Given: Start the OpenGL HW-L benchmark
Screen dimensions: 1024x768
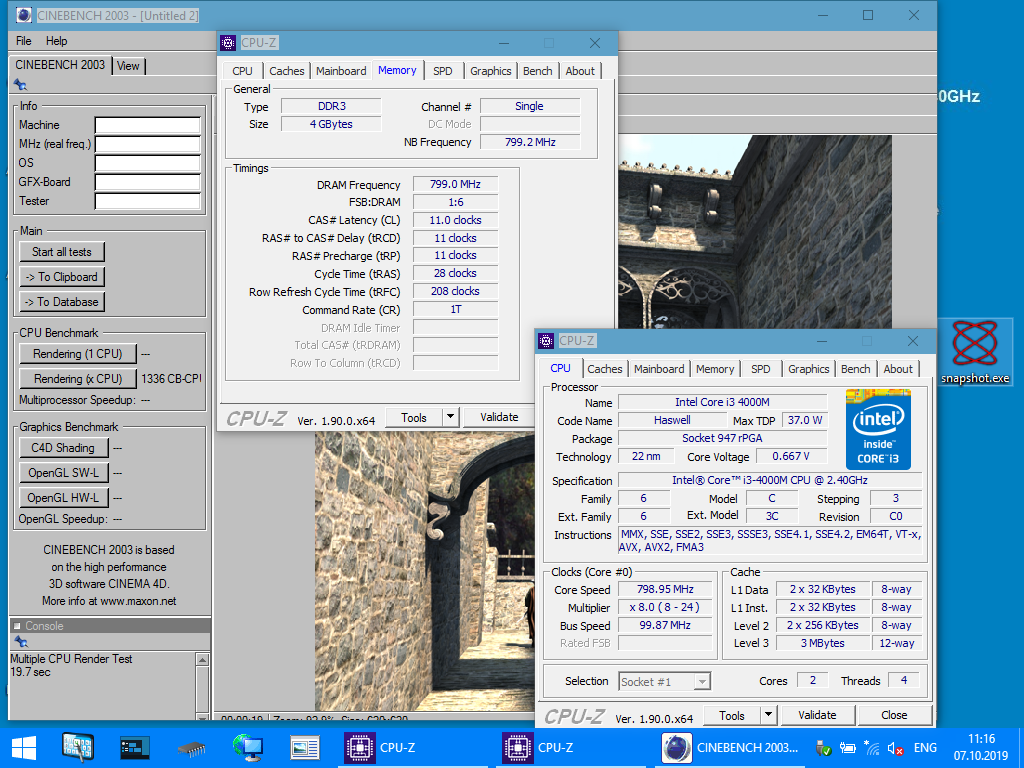Looking at the screenshot, I should point(63,498).
